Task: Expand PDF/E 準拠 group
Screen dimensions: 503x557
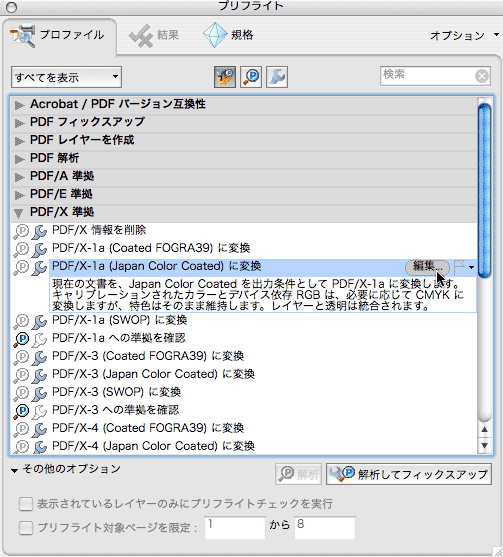Action: tap(19, 195)
